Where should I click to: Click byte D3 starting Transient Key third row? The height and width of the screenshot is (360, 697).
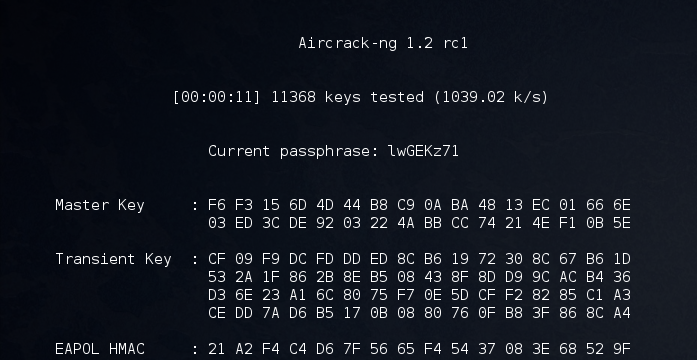tap(217, 295)
